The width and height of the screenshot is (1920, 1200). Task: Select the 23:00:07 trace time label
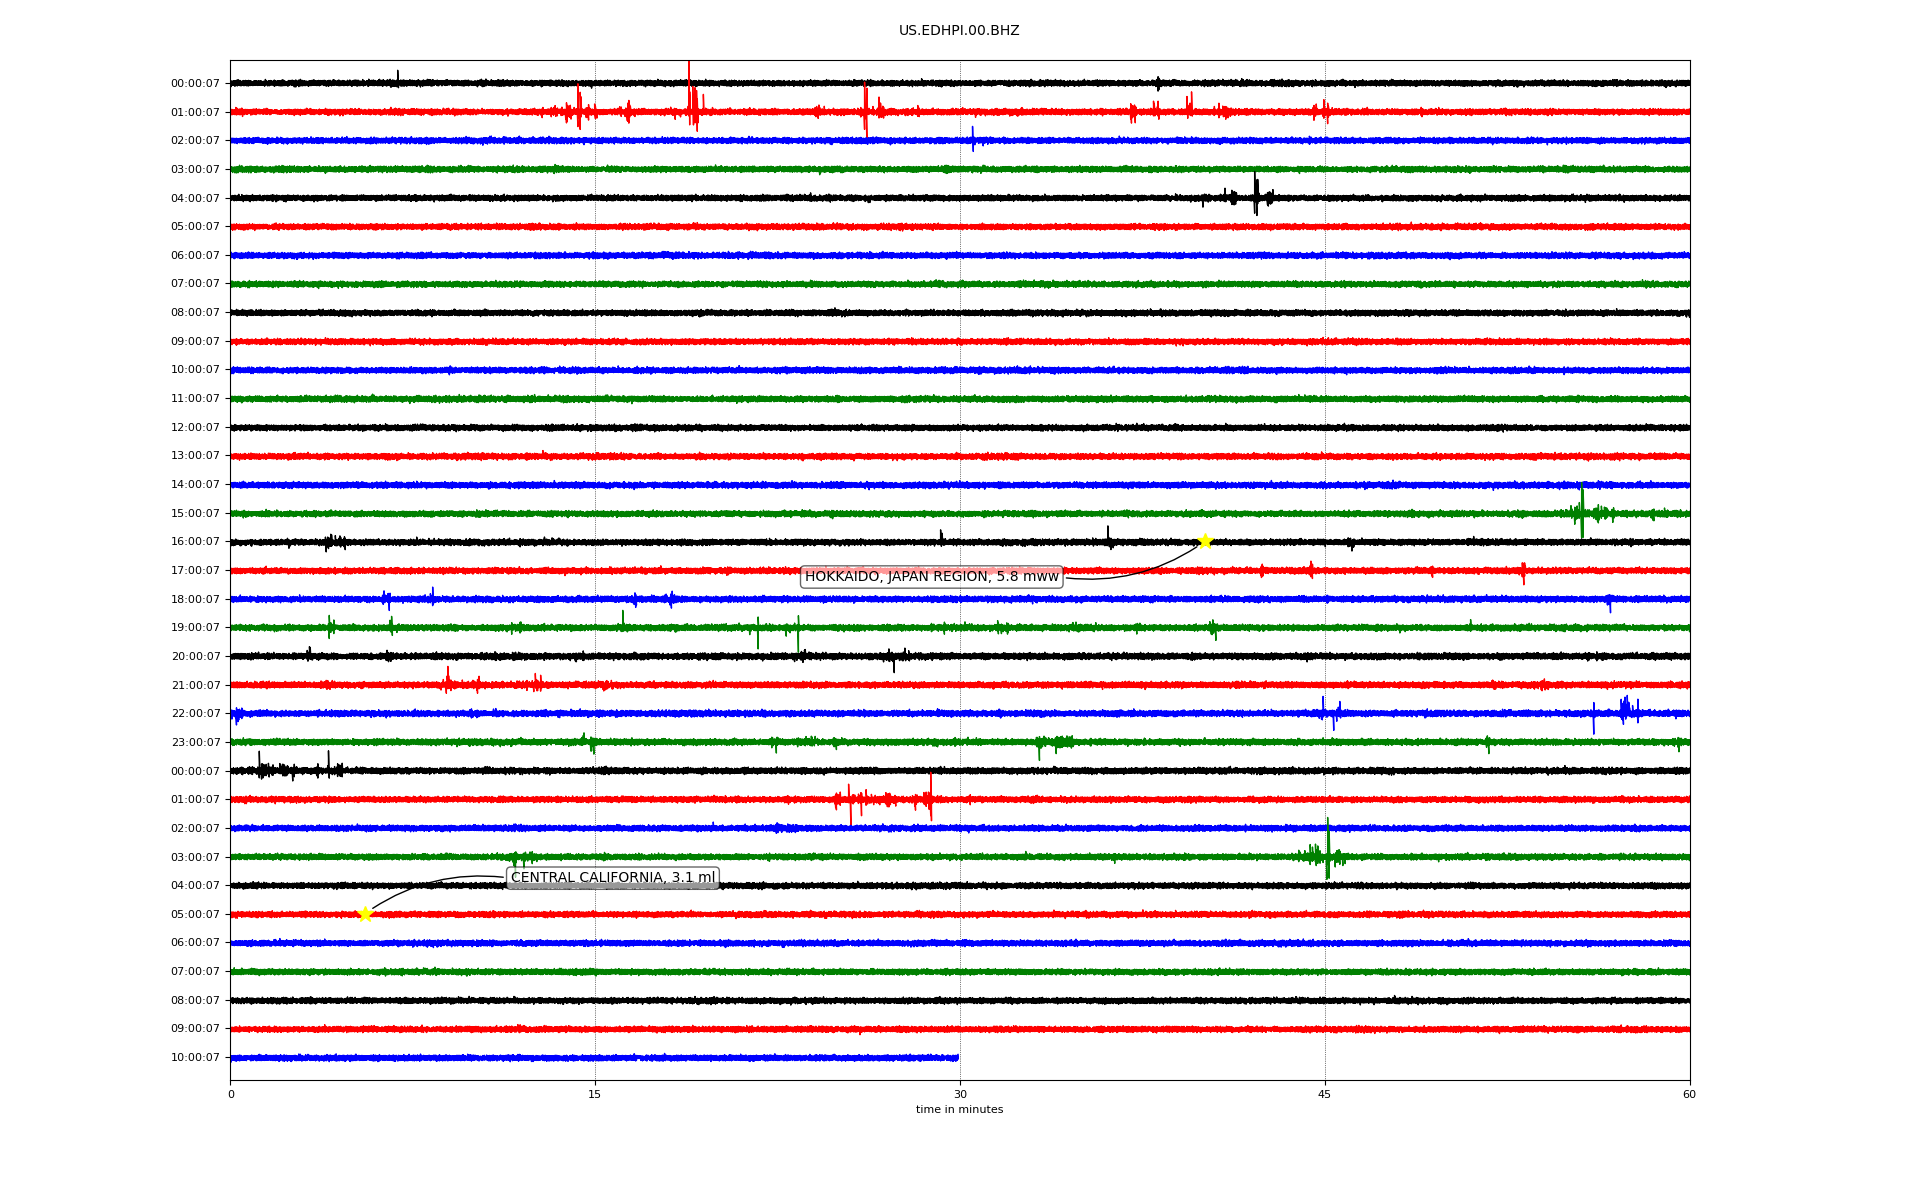195,743
